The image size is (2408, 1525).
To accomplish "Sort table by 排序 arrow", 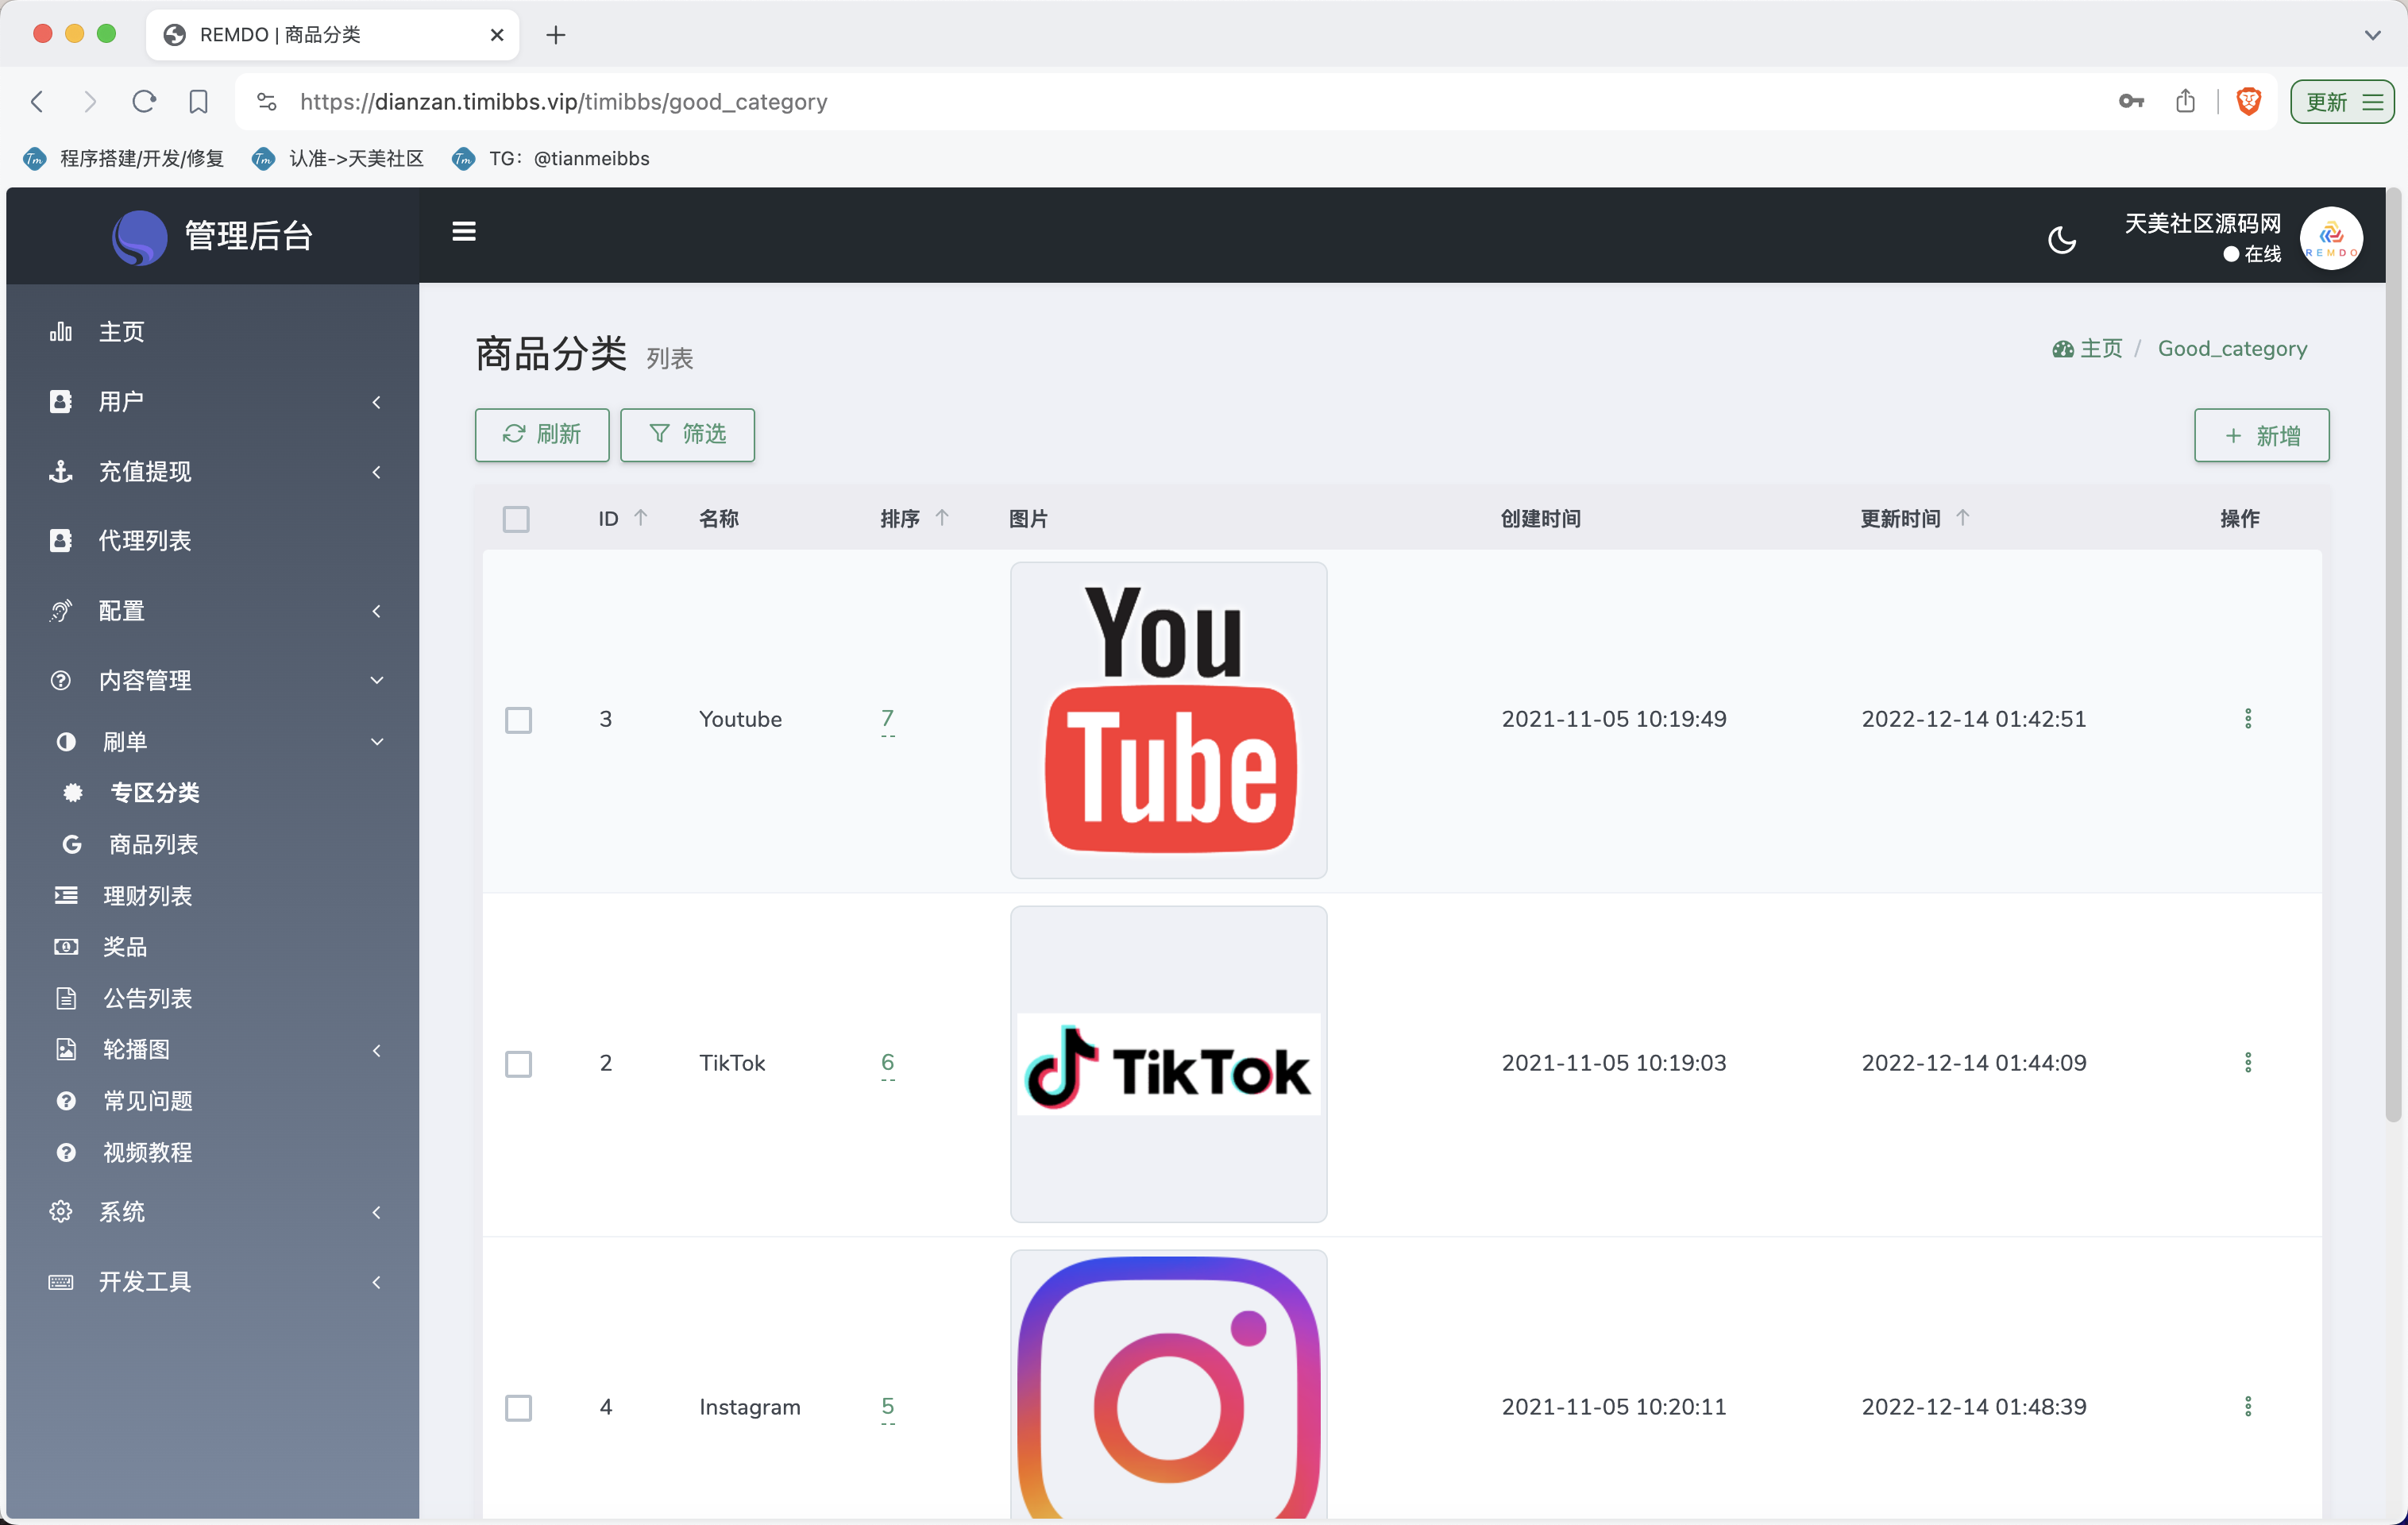I will tap(942, 518).
